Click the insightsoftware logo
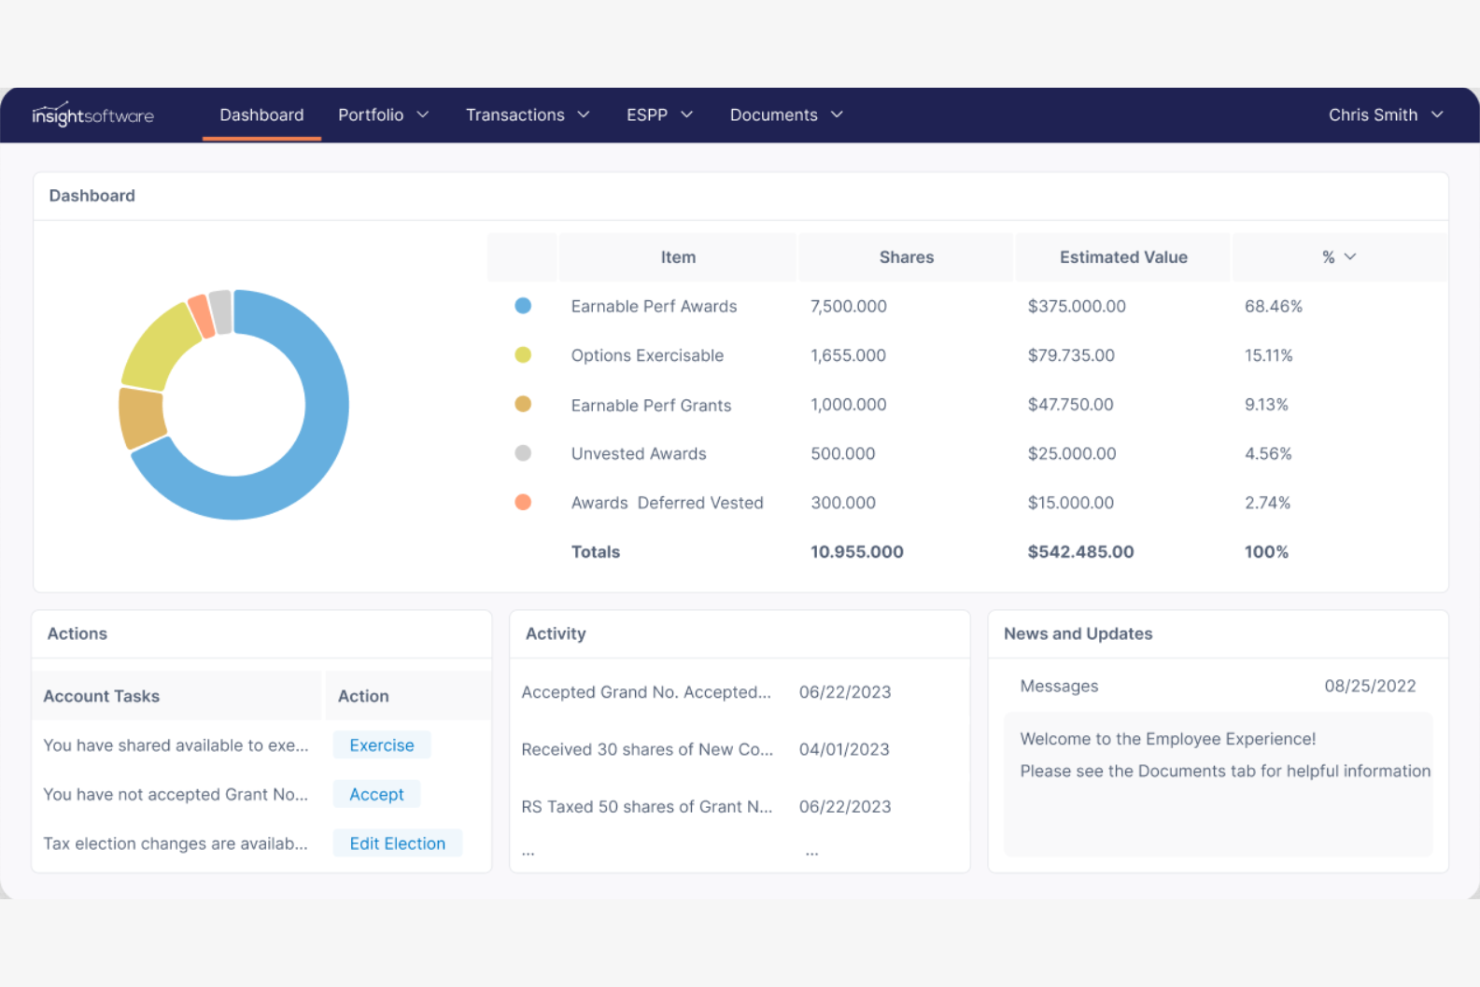 [92, 114]
